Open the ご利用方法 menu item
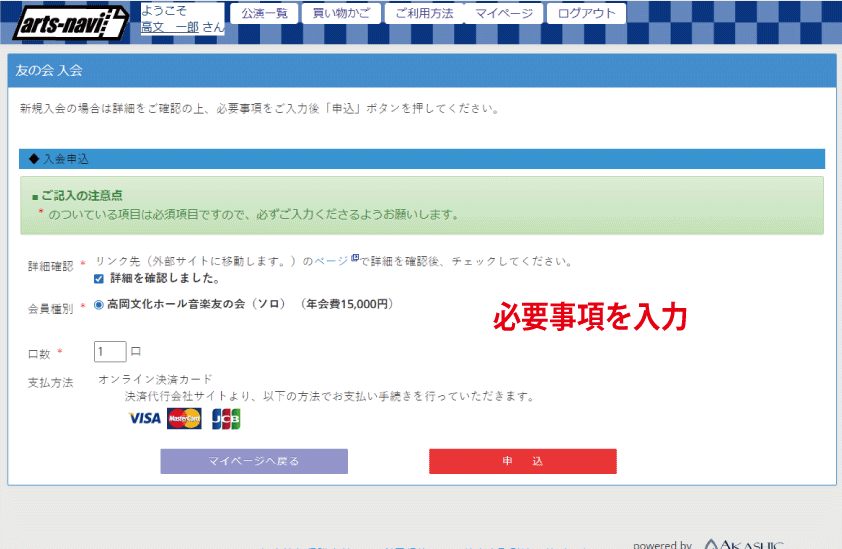The image size is (842, 549). tap(424, 13)
